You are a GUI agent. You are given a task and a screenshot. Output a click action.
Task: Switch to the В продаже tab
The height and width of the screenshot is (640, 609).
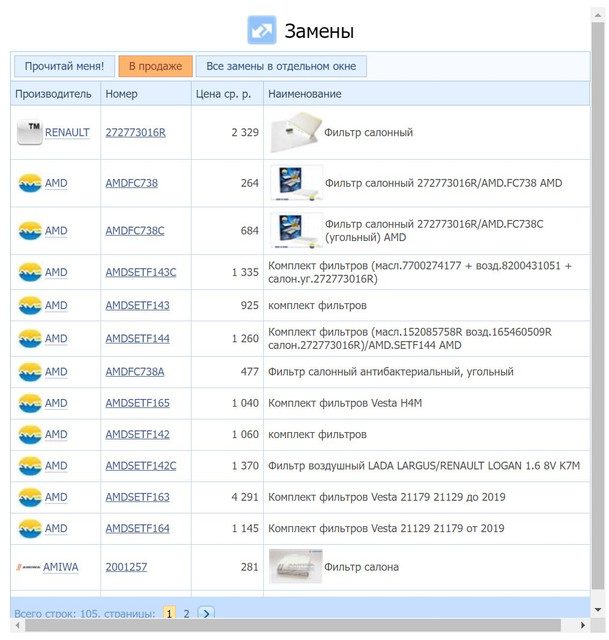[x=156, y=66]
